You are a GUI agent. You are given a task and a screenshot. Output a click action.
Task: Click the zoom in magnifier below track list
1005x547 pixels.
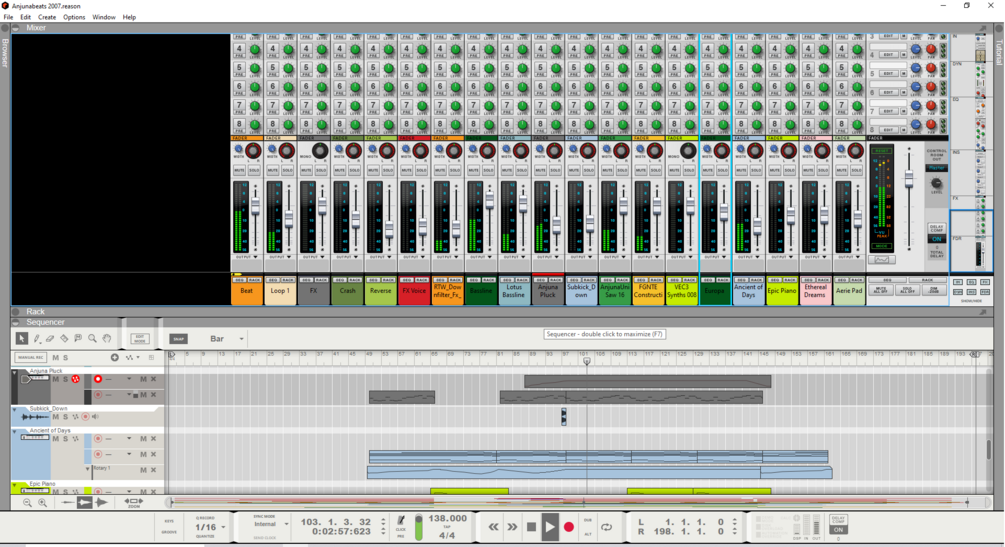pos(42,503)
